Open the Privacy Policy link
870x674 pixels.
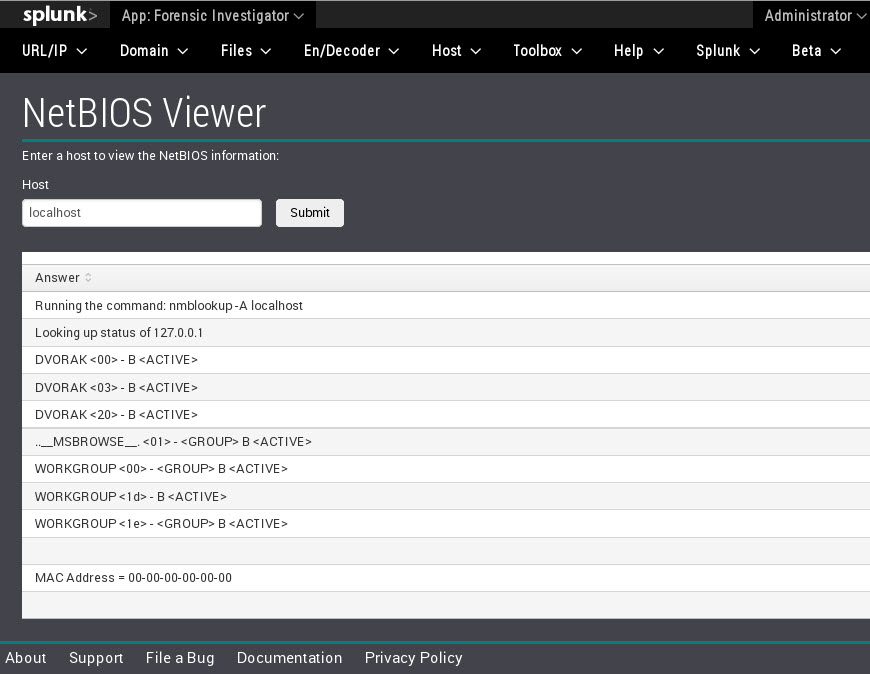click(413, 658)
